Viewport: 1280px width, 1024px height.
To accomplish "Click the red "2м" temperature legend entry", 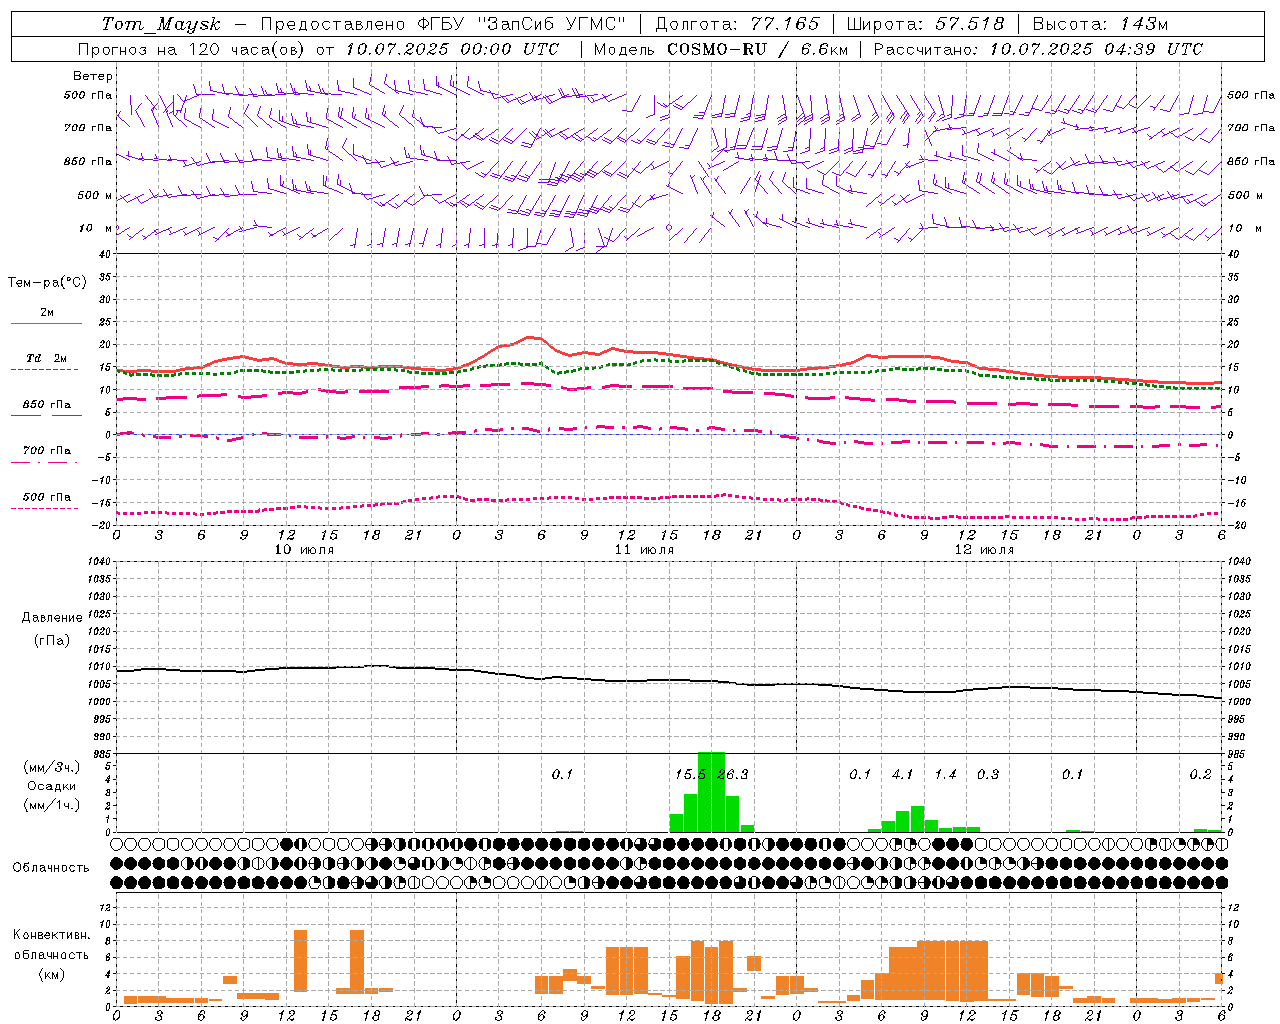I will tap(47, 313).
